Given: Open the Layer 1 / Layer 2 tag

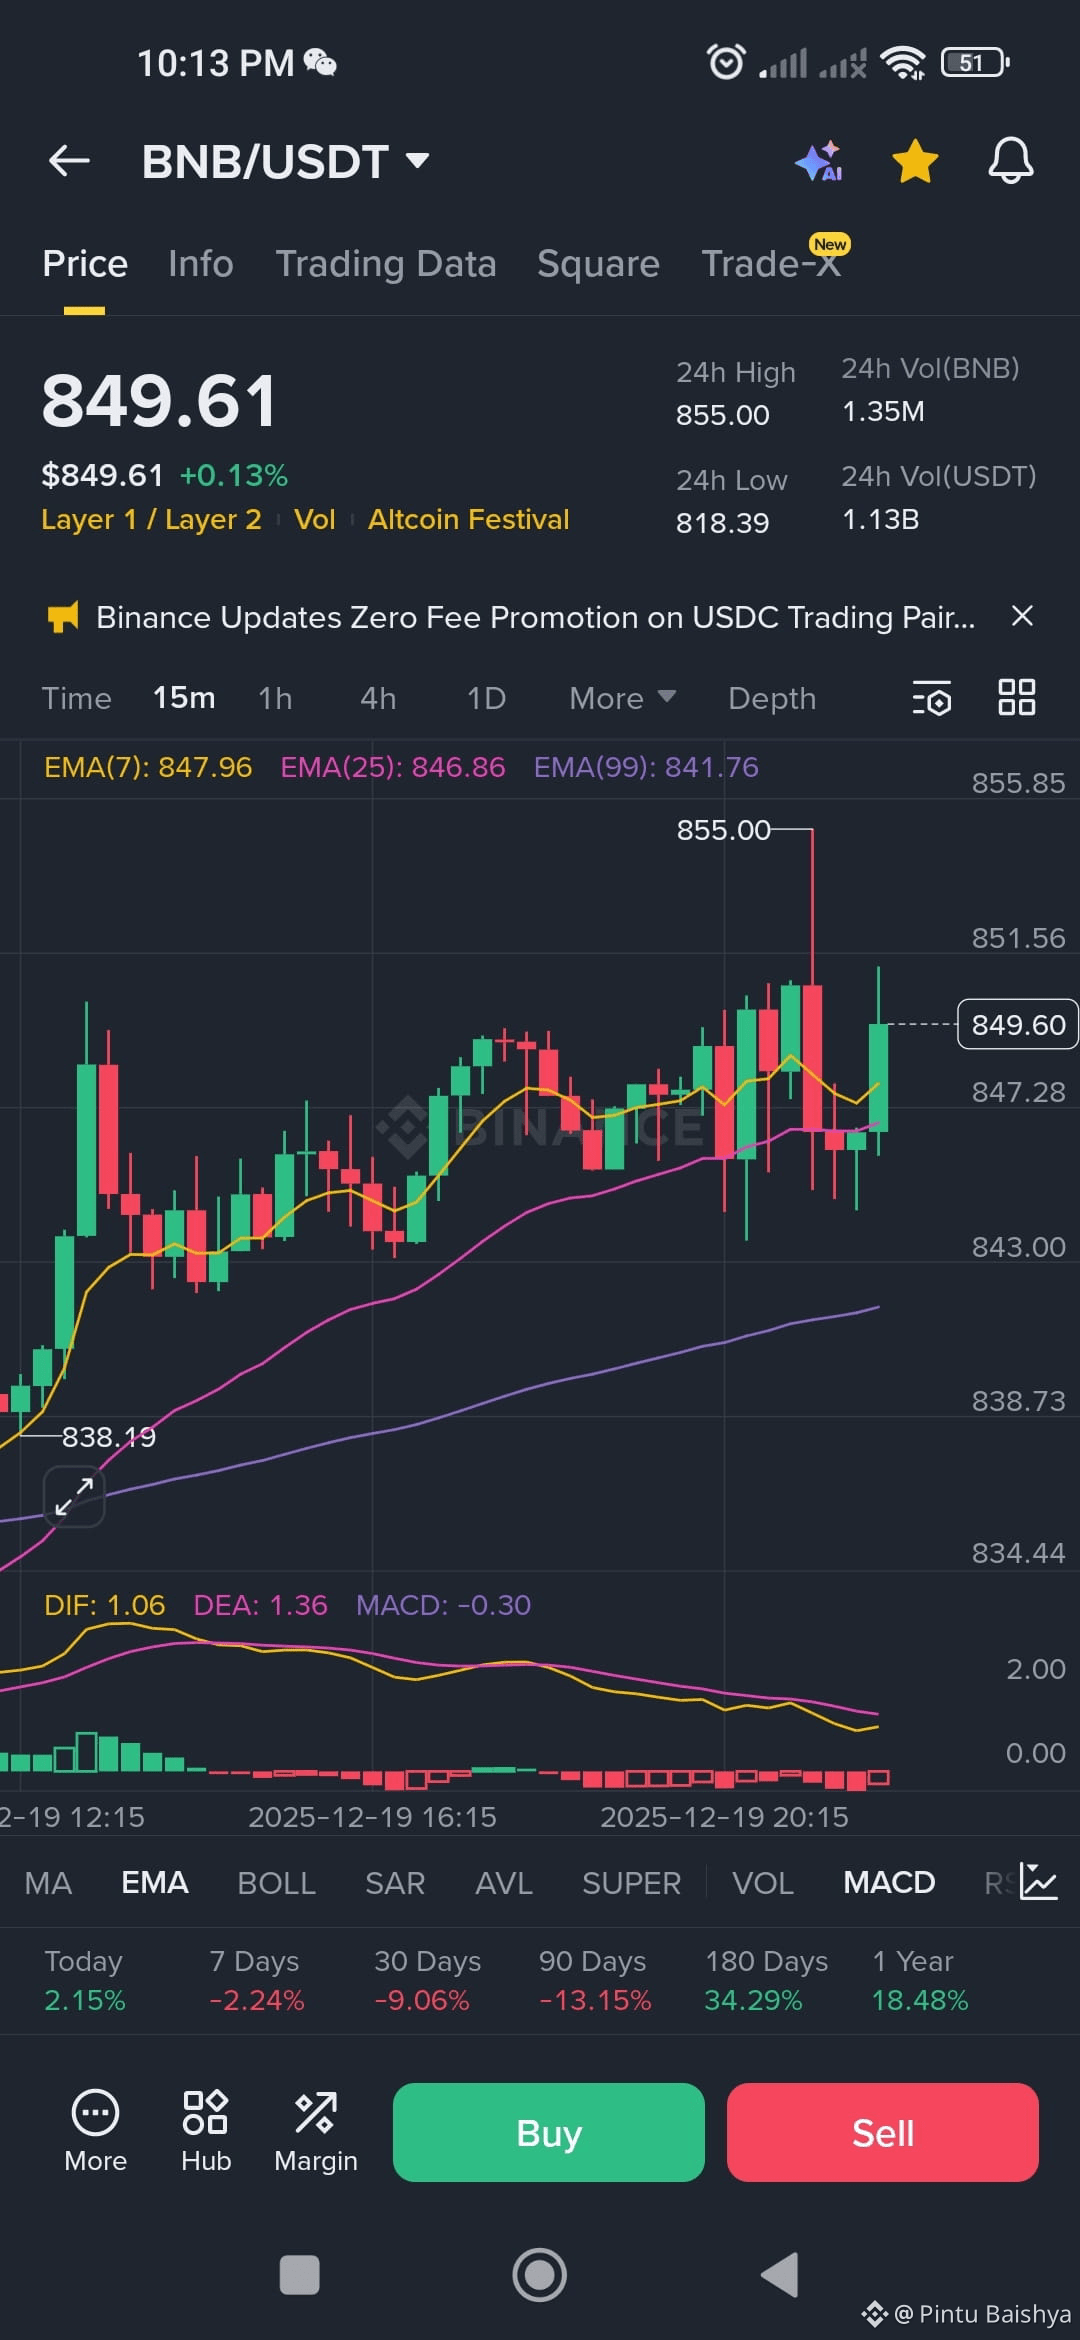Looking at the screenshot, I should (151, 520).
